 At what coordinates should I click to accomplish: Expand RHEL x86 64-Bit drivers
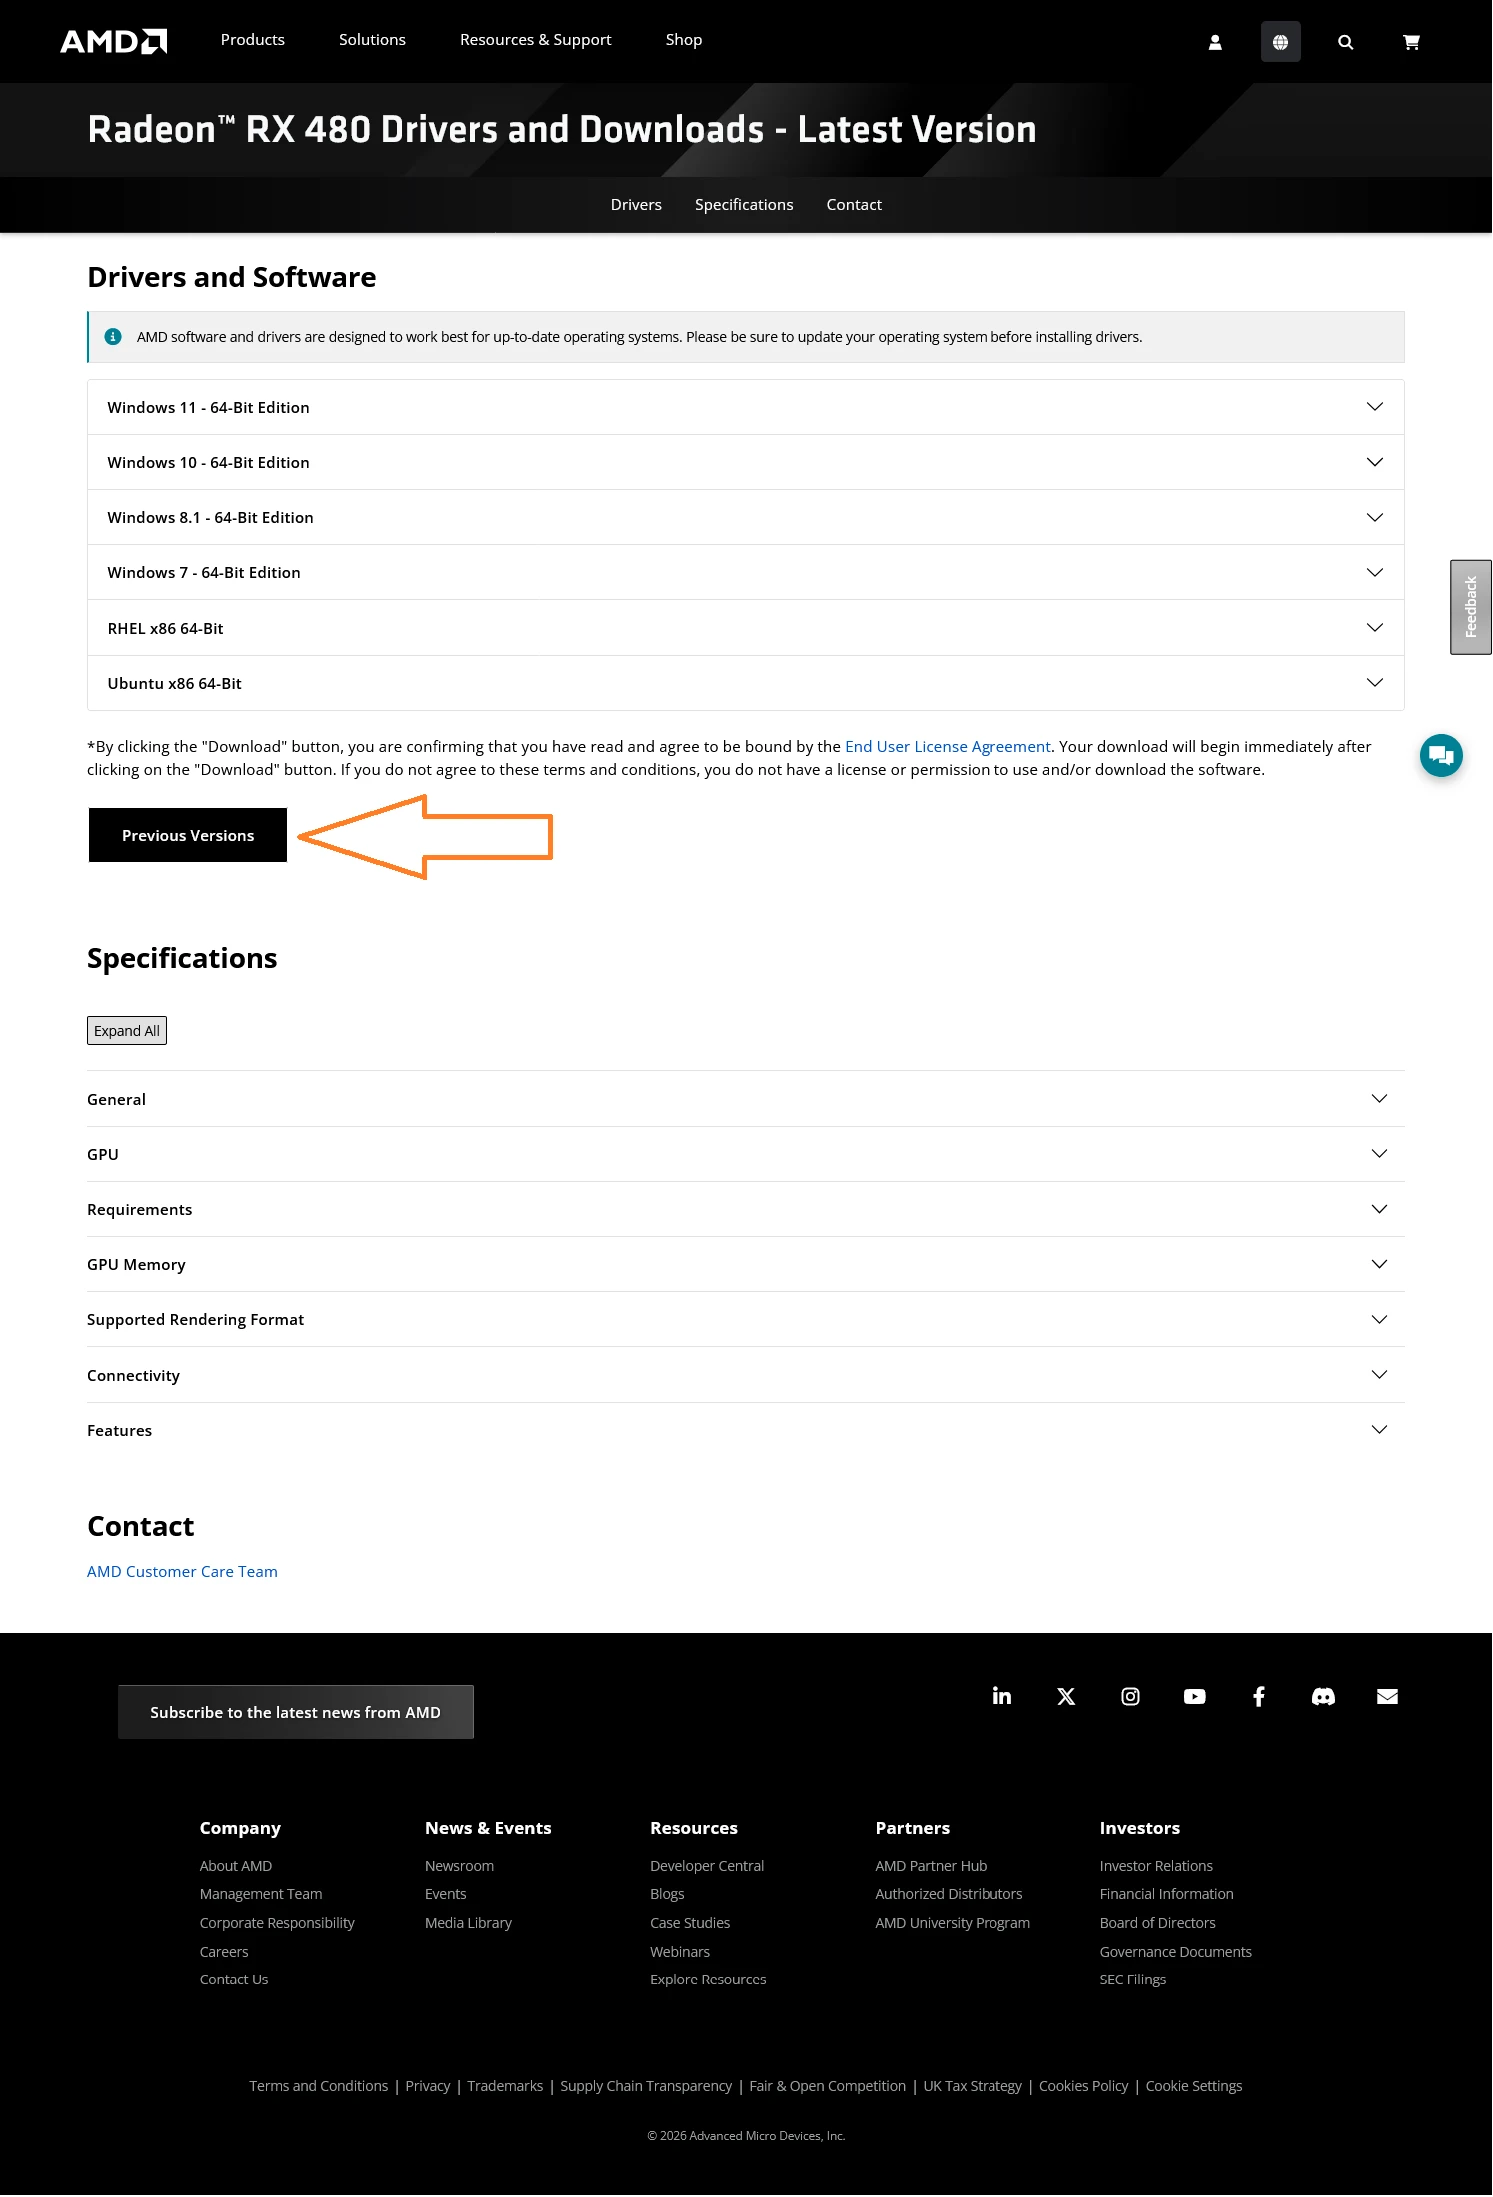point(746,628)
